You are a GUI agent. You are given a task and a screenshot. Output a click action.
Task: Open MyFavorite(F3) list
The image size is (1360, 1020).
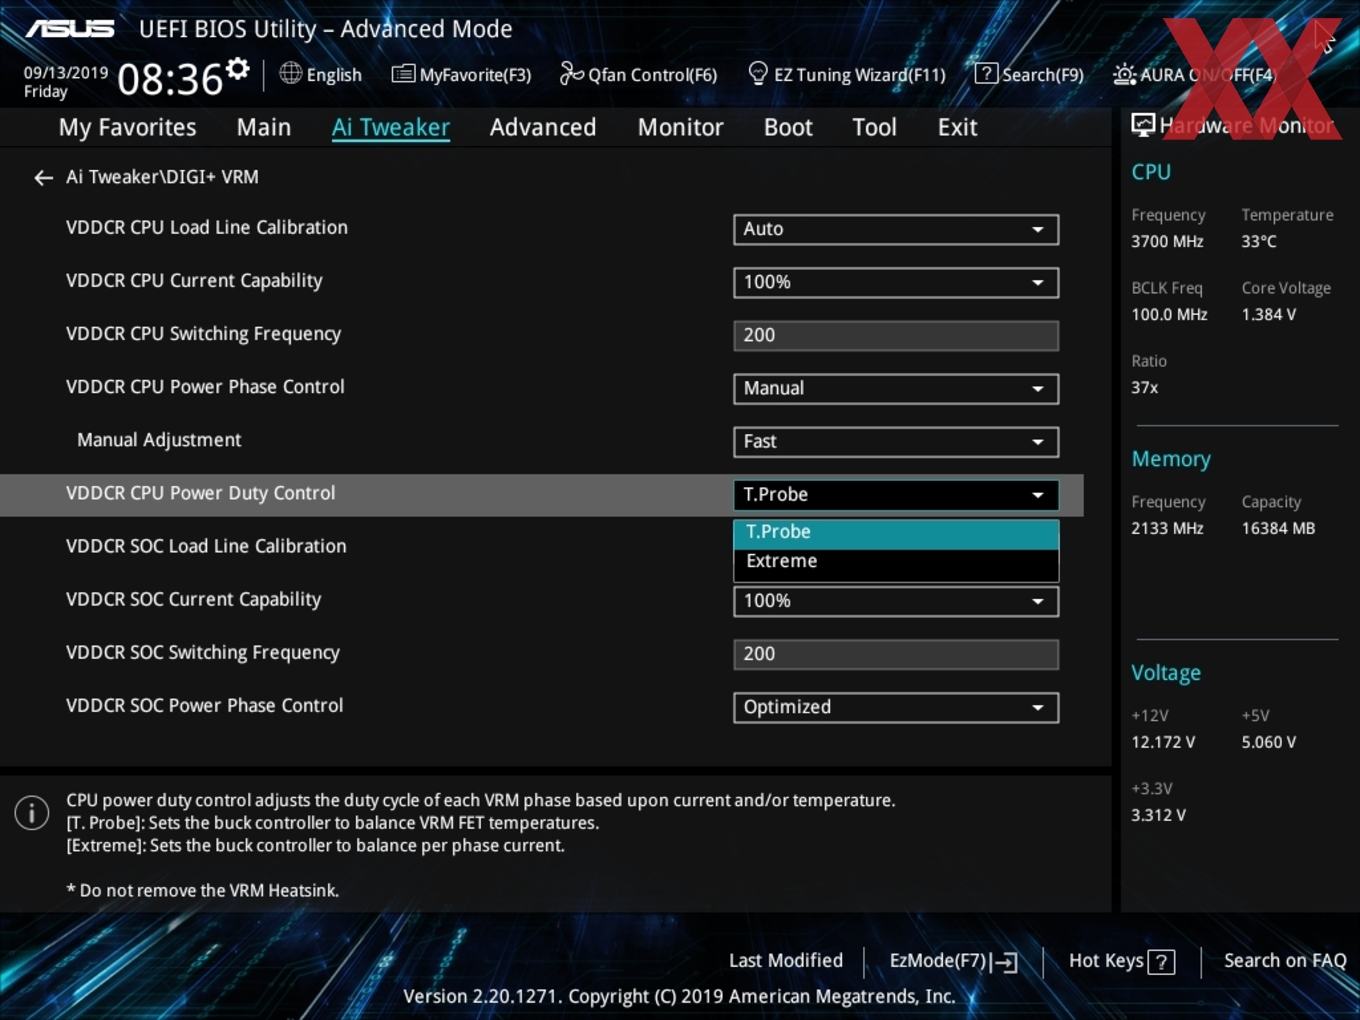click(461, 75)
